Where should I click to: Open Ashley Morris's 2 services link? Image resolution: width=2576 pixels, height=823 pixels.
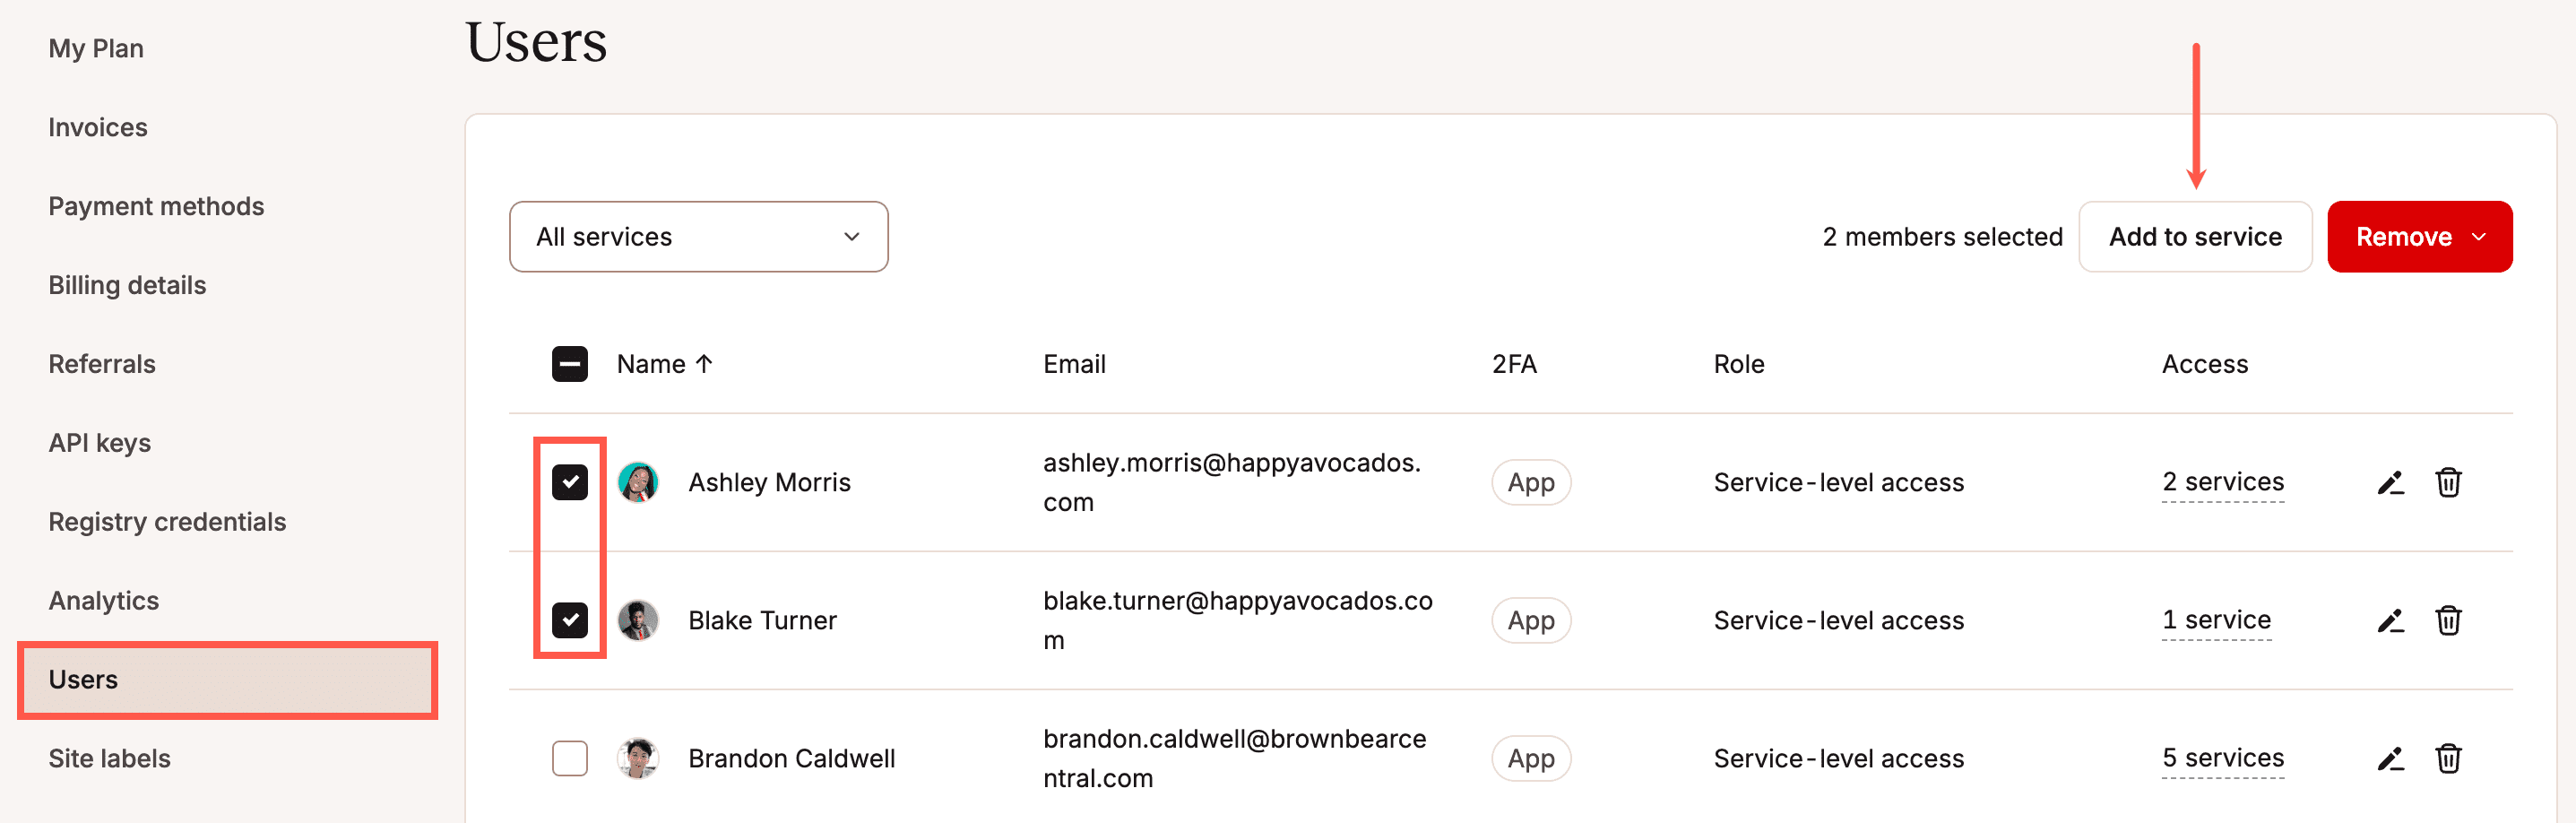pos(2222,482)
